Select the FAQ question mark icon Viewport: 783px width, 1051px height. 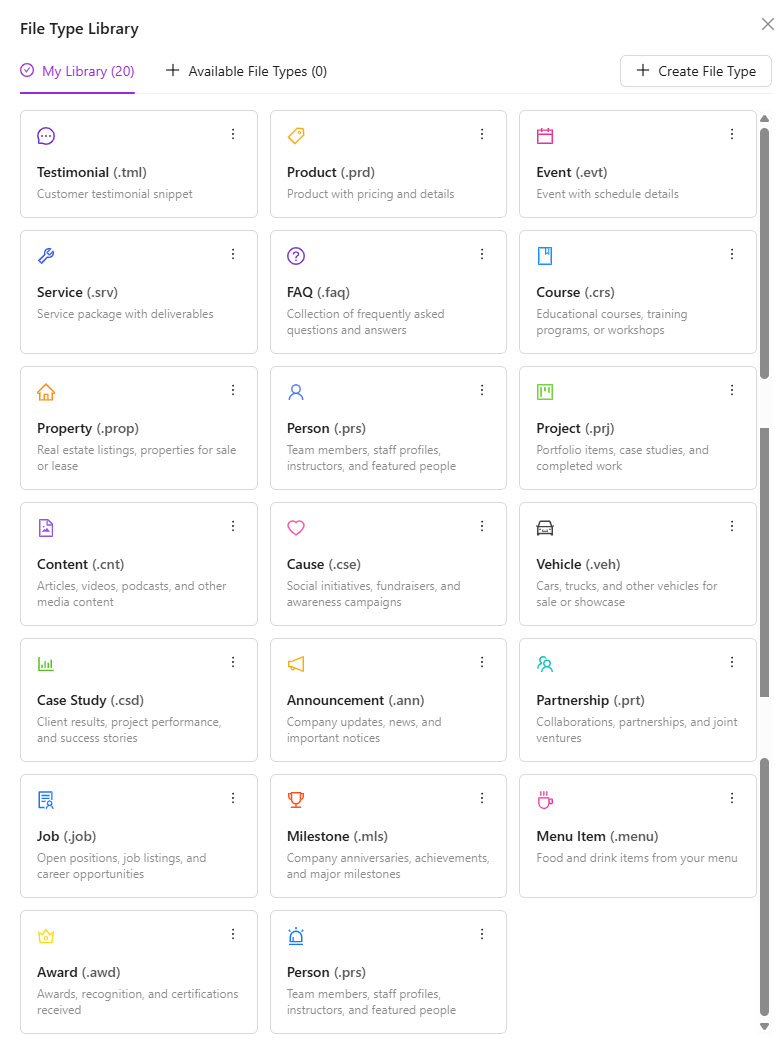(x=295, y=255)
